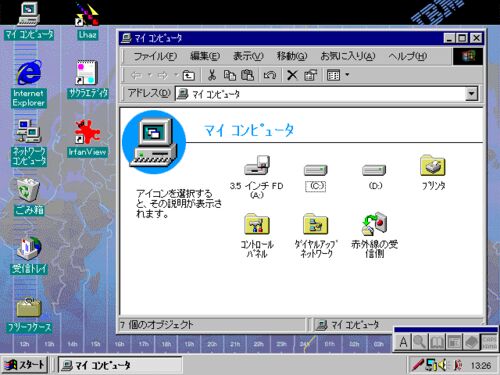Click the Paste clipboard toolbar icon
Image resolution: width=500 pixels, height=375 pixels.
(x=247, y=75)
